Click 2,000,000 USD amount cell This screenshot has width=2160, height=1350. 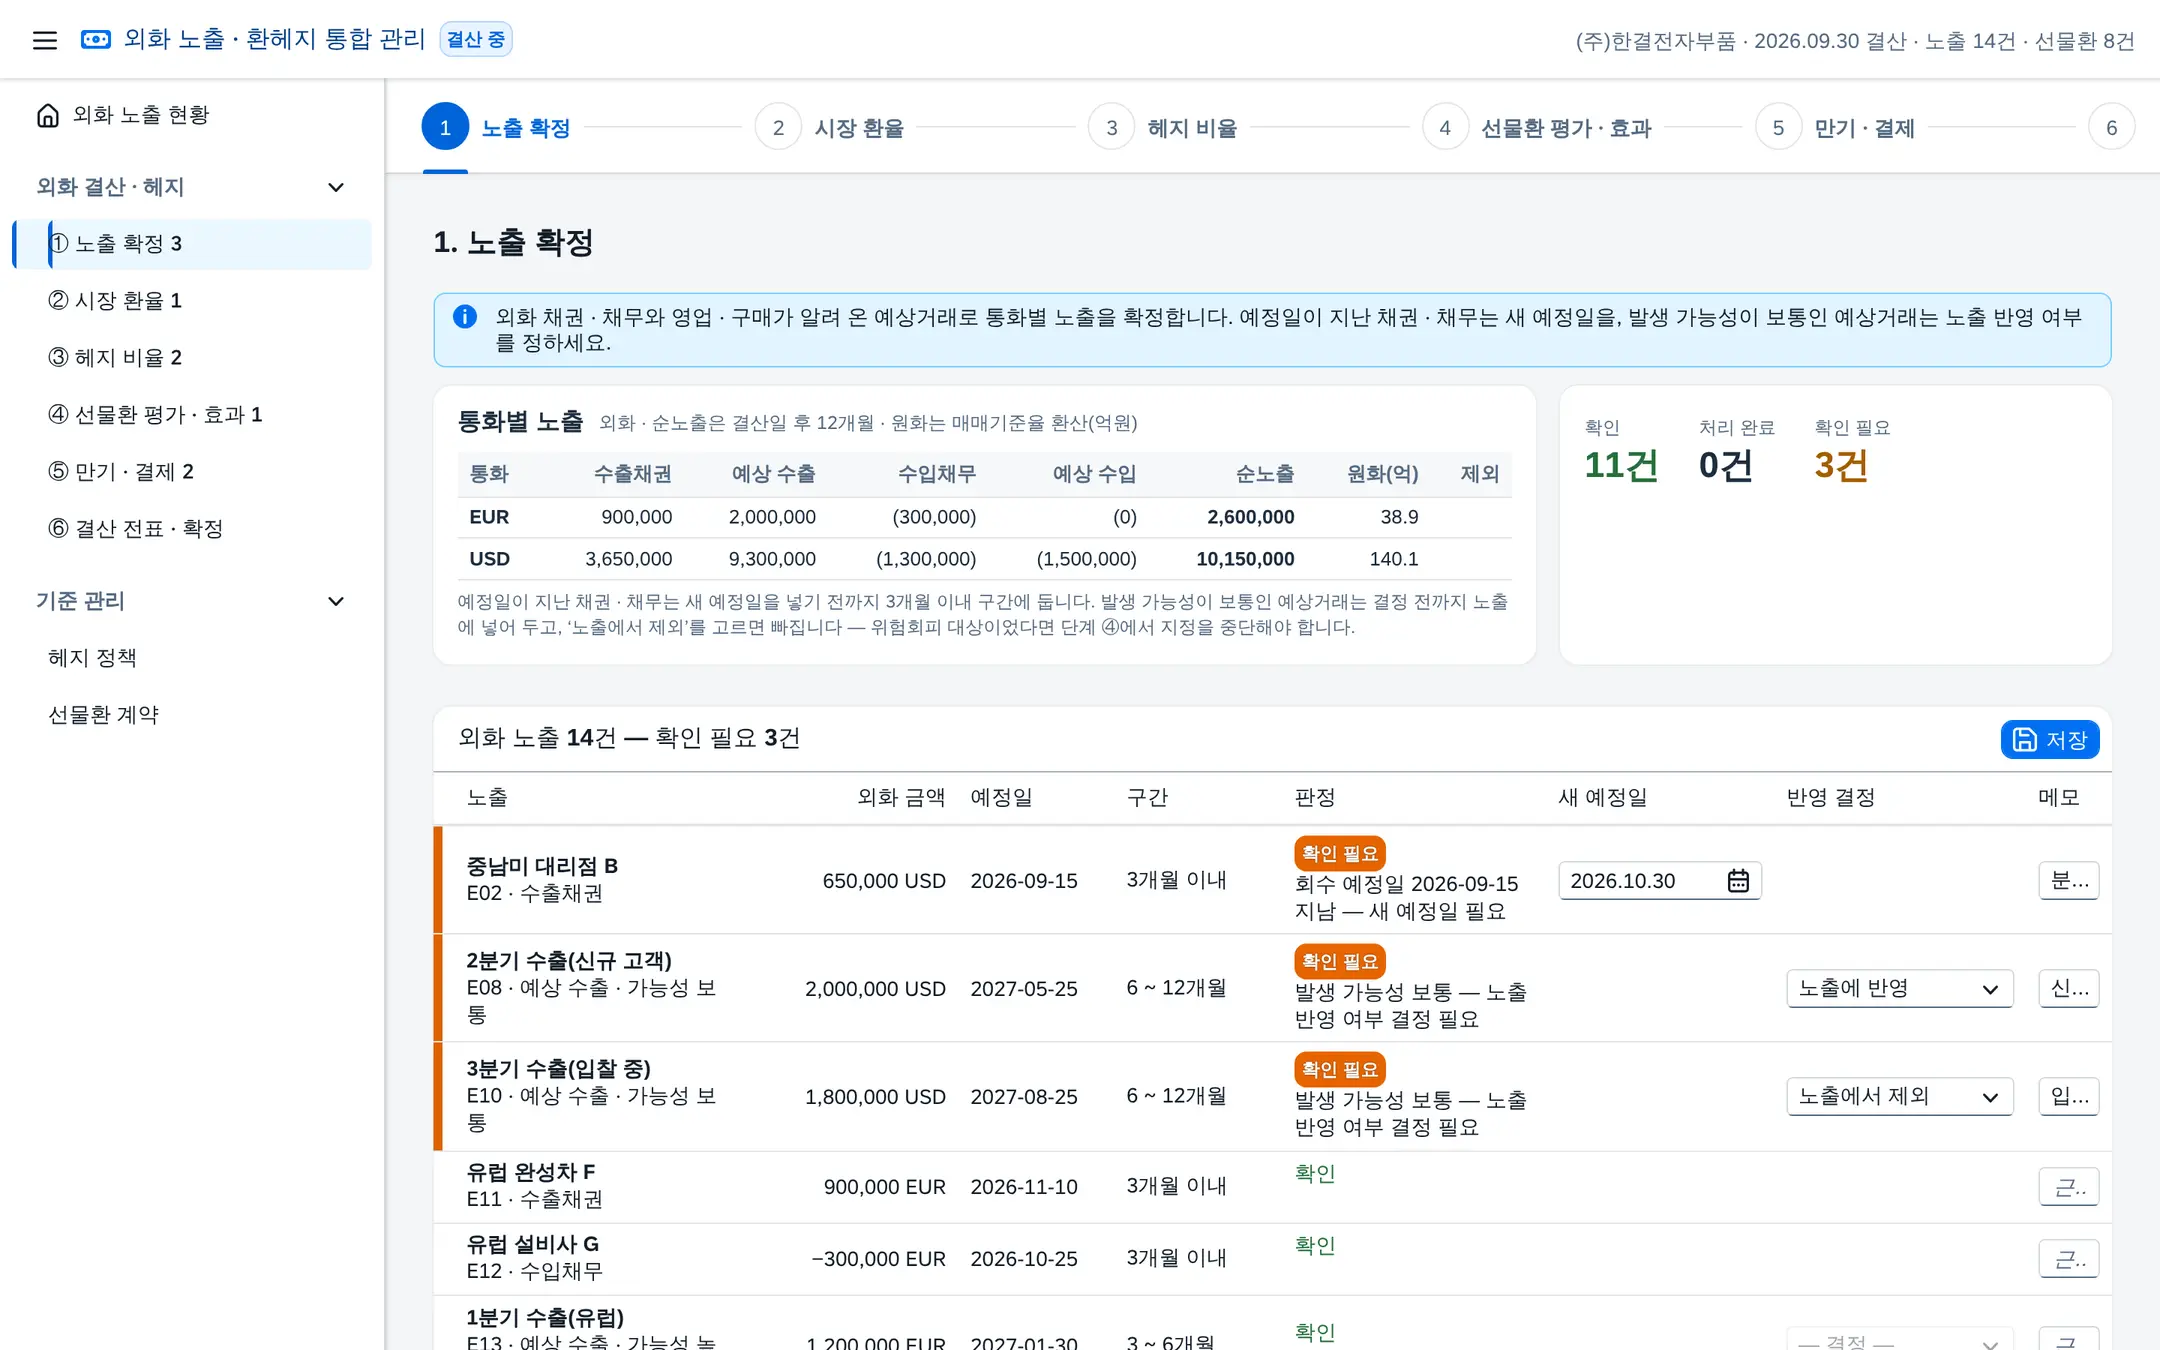point(875,989)
